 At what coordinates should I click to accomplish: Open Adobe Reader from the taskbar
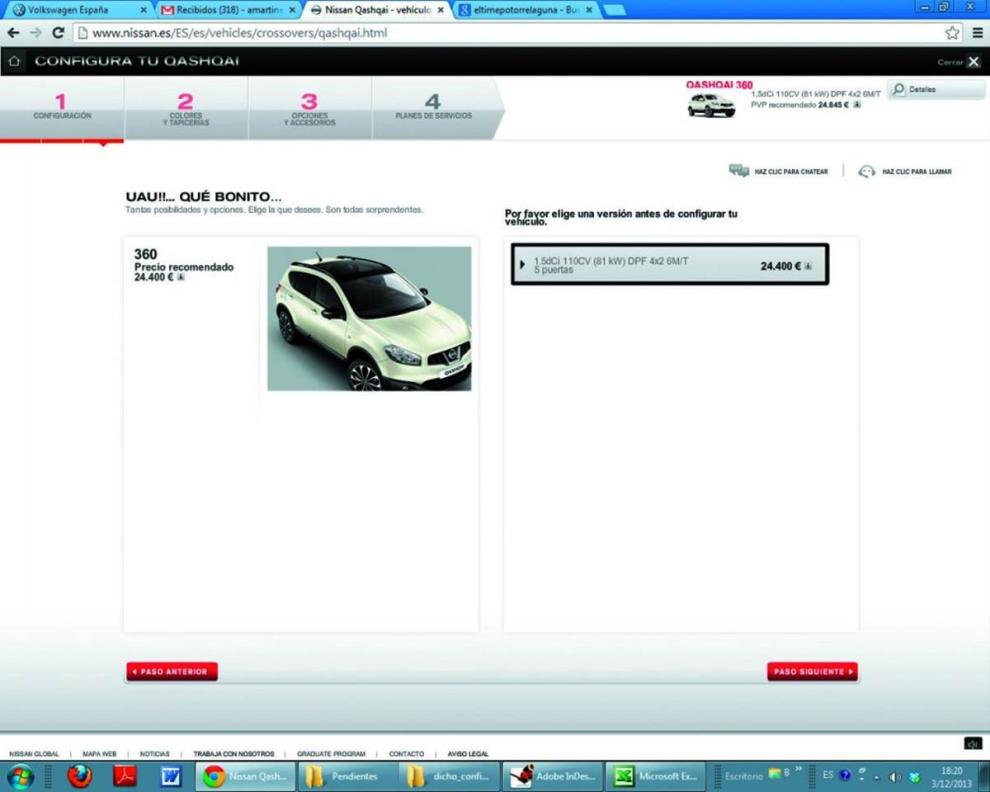click(x=124, y=776)
